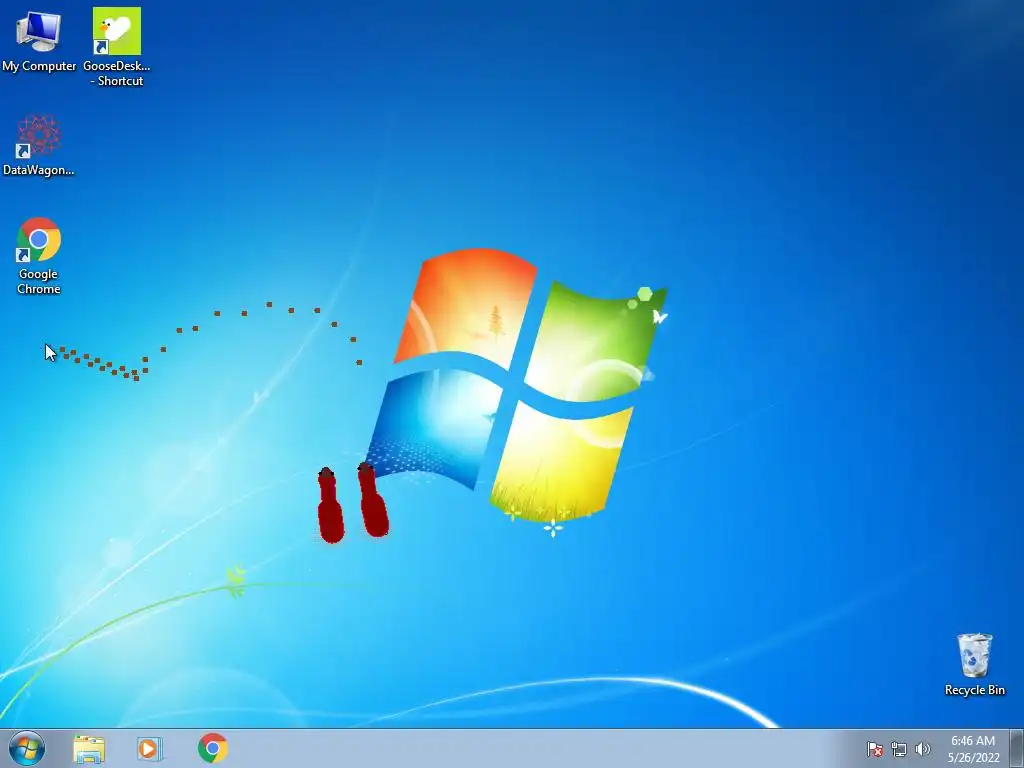Open File Explorer from the taskbar
Image resolution: width=1024 pixels, height=768 pixels.
[x=89, y=749]
